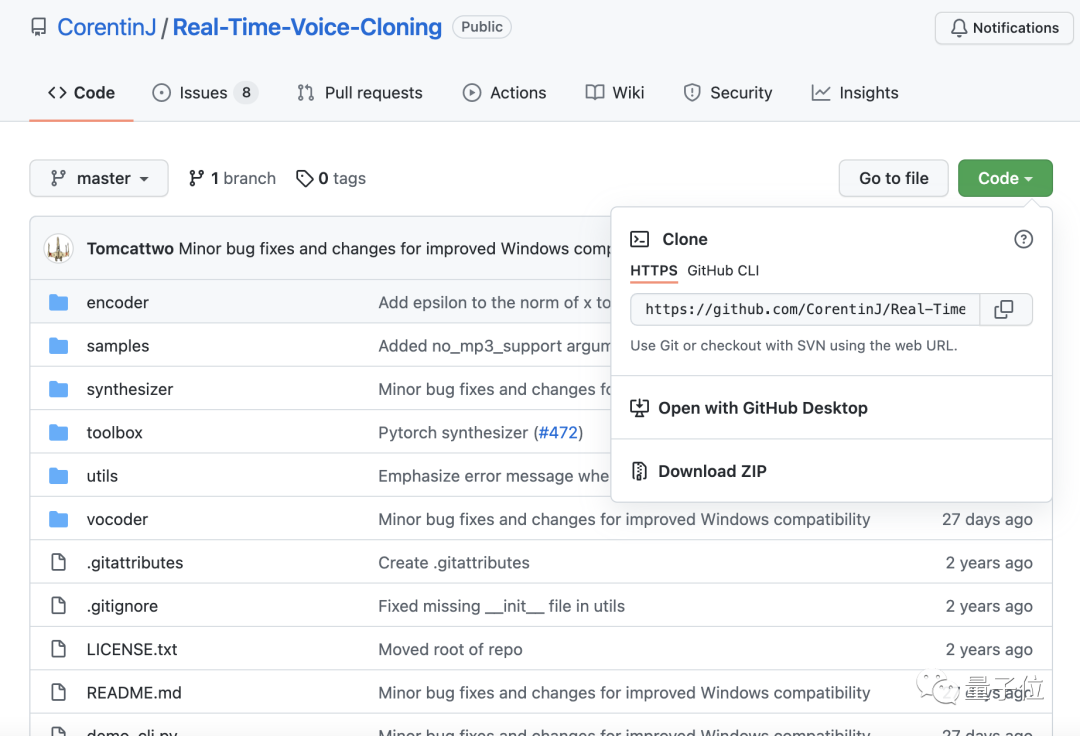Open the Actions tab
This screenshot has height=736, width=1080.
pos(504,93)
